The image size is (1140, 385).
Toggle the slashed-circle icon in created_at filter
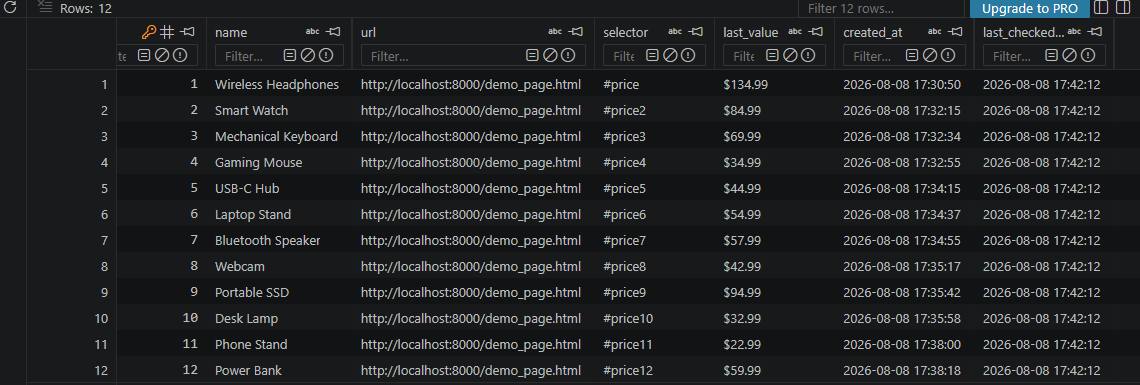pos(930,55)
